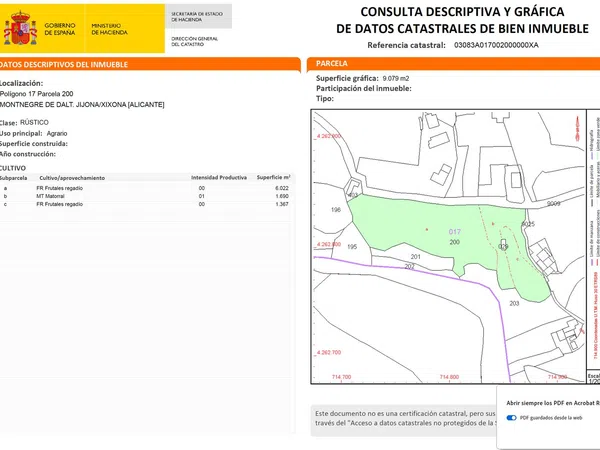Click the 'Superficie m²' column header
This screenshot has width=600, height=450.
(x=274, y=178)
